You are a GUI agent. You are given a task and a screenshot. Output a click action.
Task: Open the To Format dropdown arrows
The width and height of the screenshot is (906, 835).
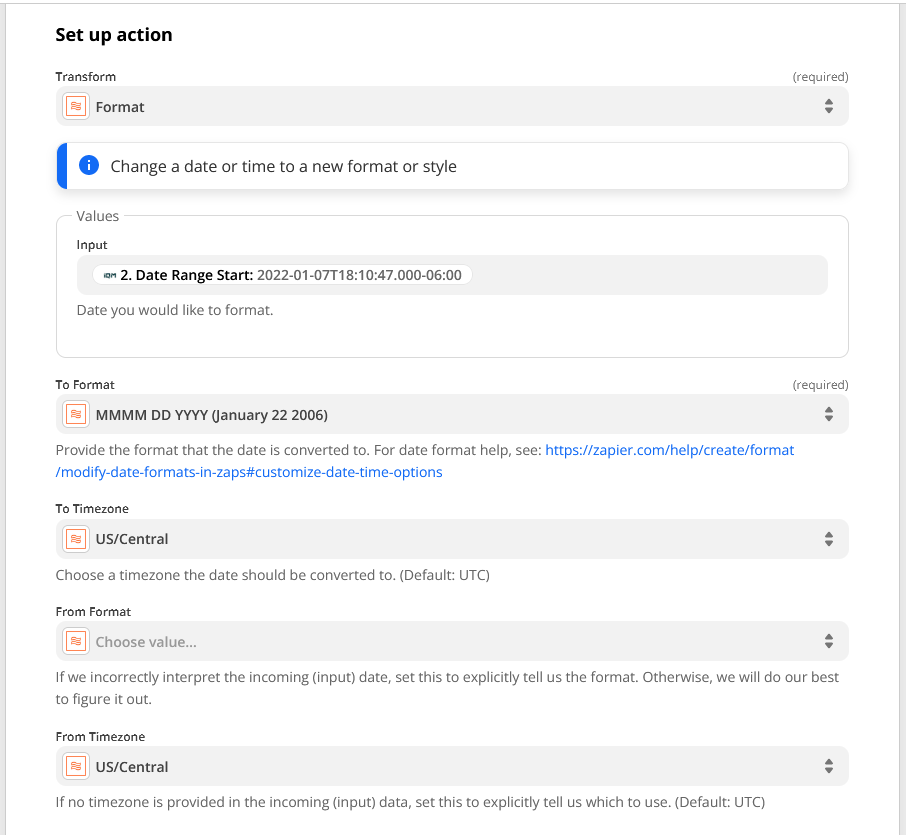828,414
